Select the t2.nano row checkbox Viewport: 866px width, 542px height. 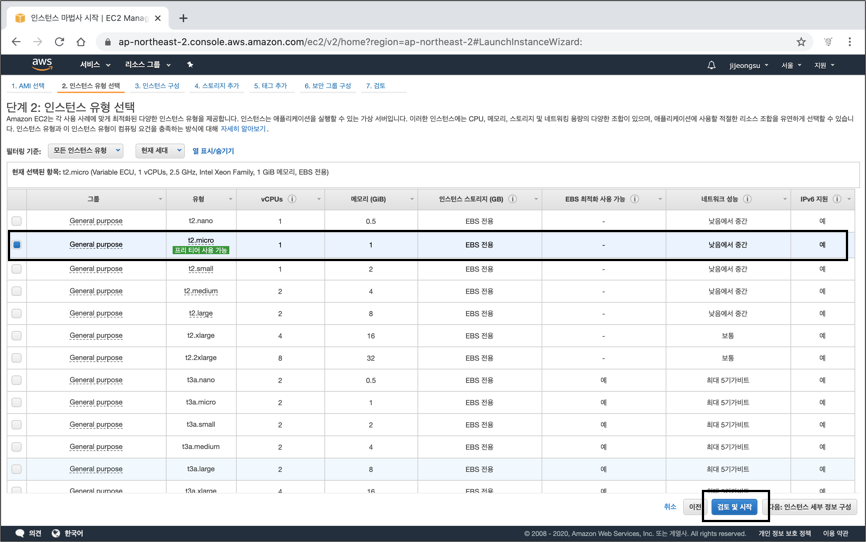(x=17, y=220)
